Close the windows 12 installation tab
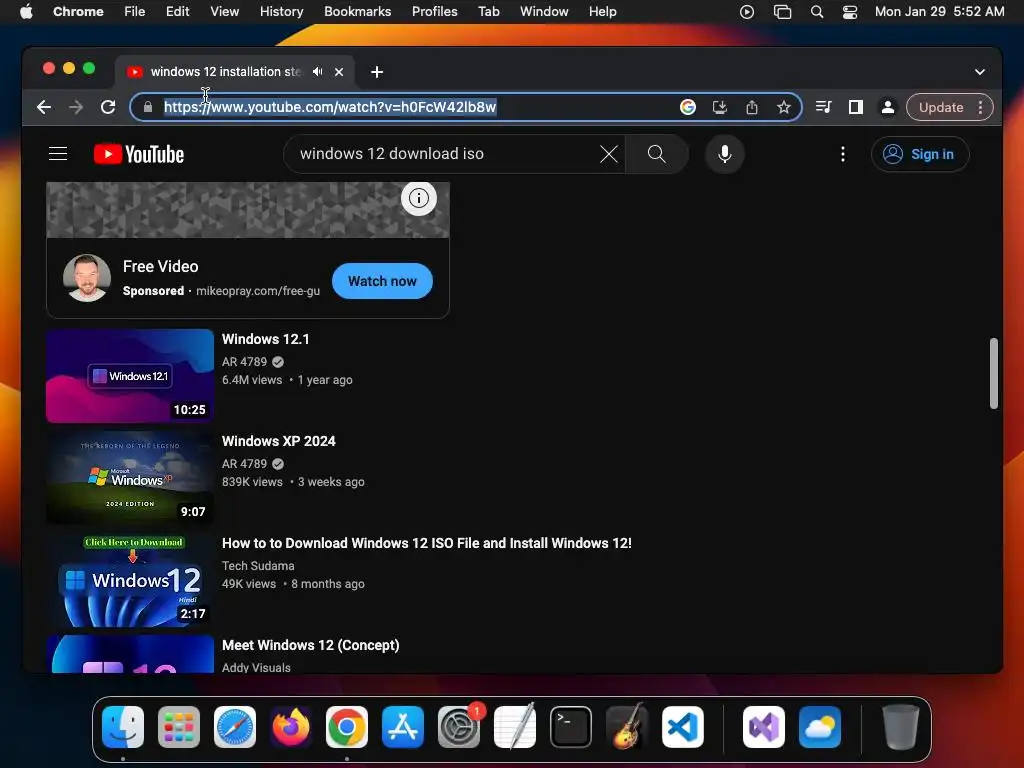 [339, 72]
